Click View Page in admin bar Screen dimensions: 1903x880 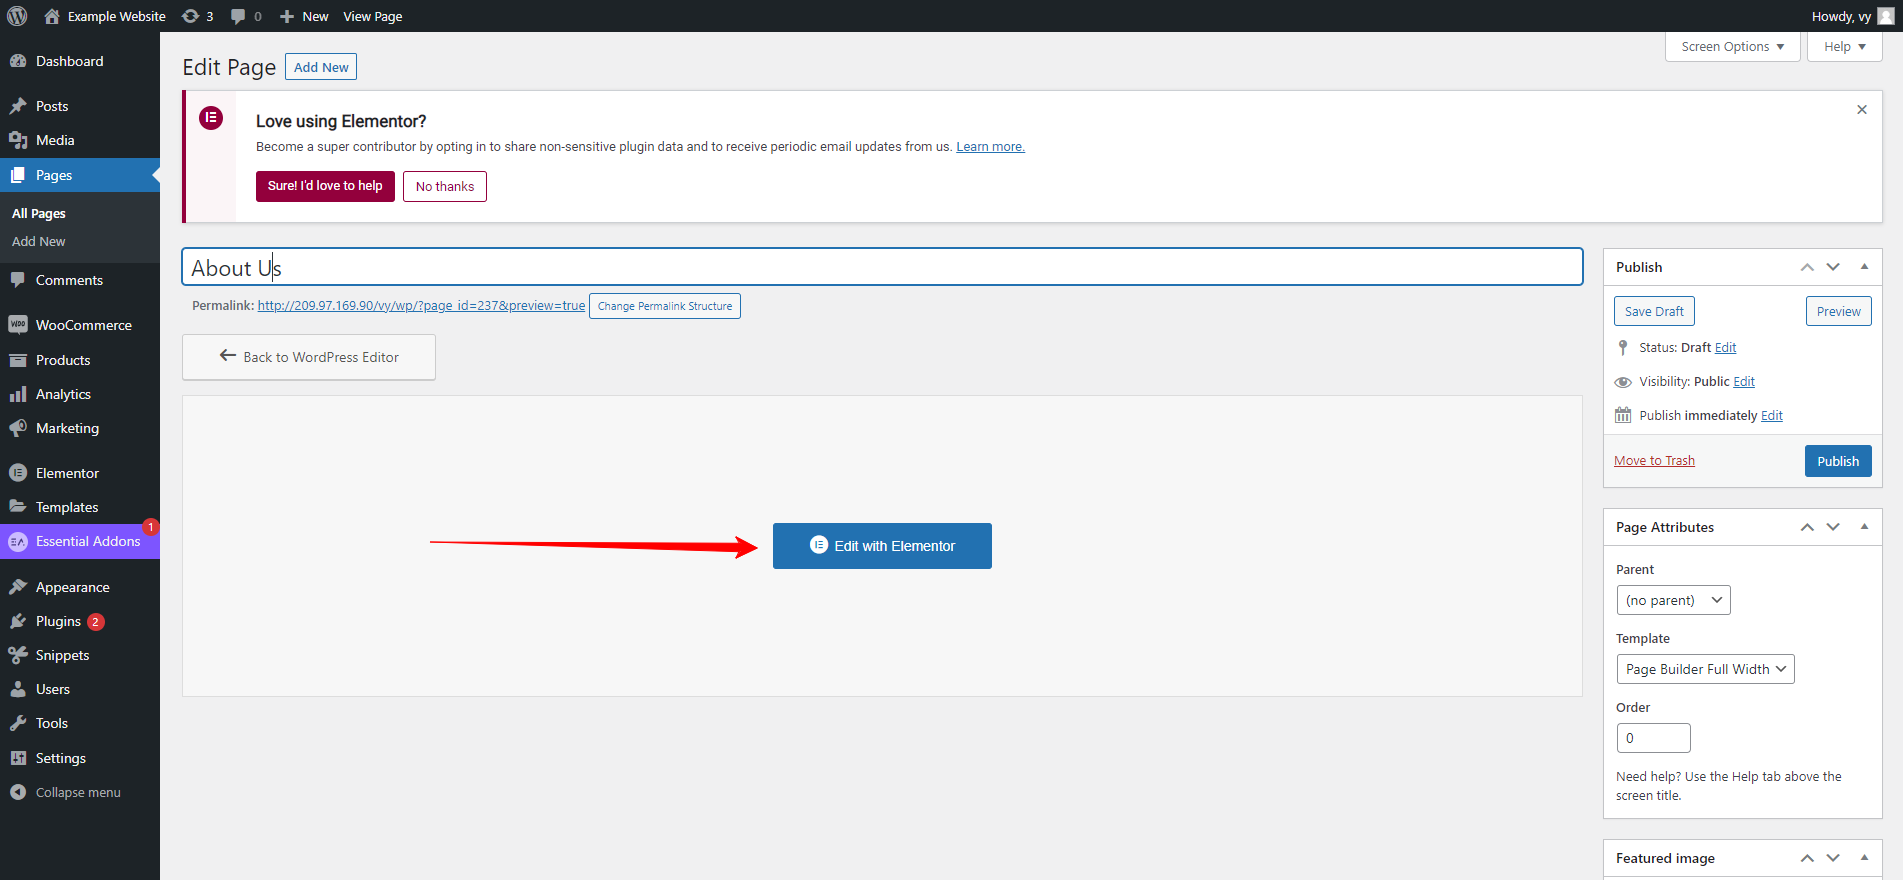coord(373,16)
